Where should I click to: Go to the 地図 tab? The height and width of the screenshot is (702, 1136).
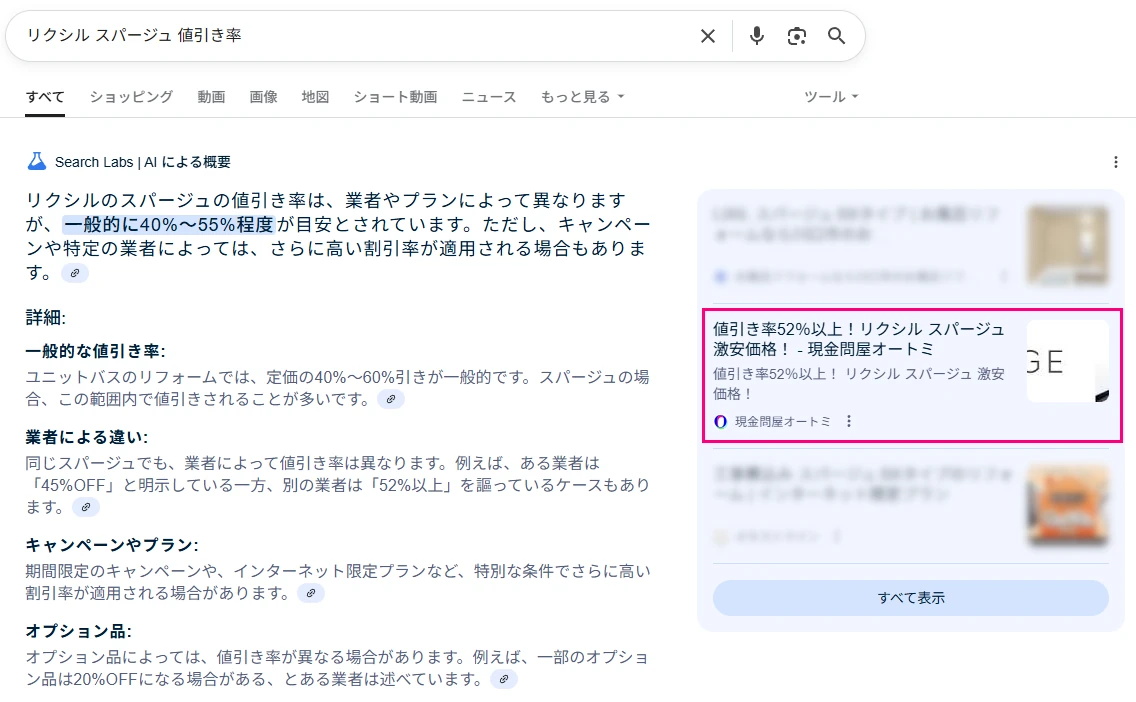point(315,97)
